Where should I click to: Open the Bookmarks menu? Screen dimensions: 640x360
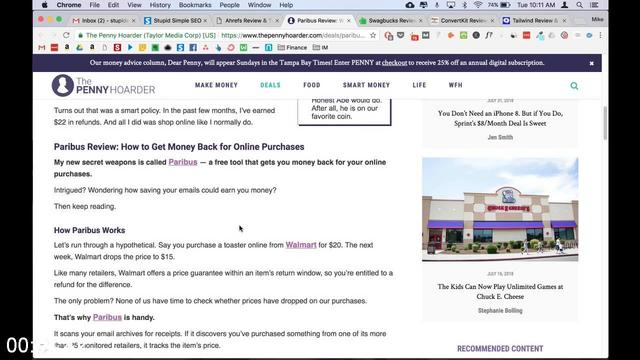click(195, 5)
